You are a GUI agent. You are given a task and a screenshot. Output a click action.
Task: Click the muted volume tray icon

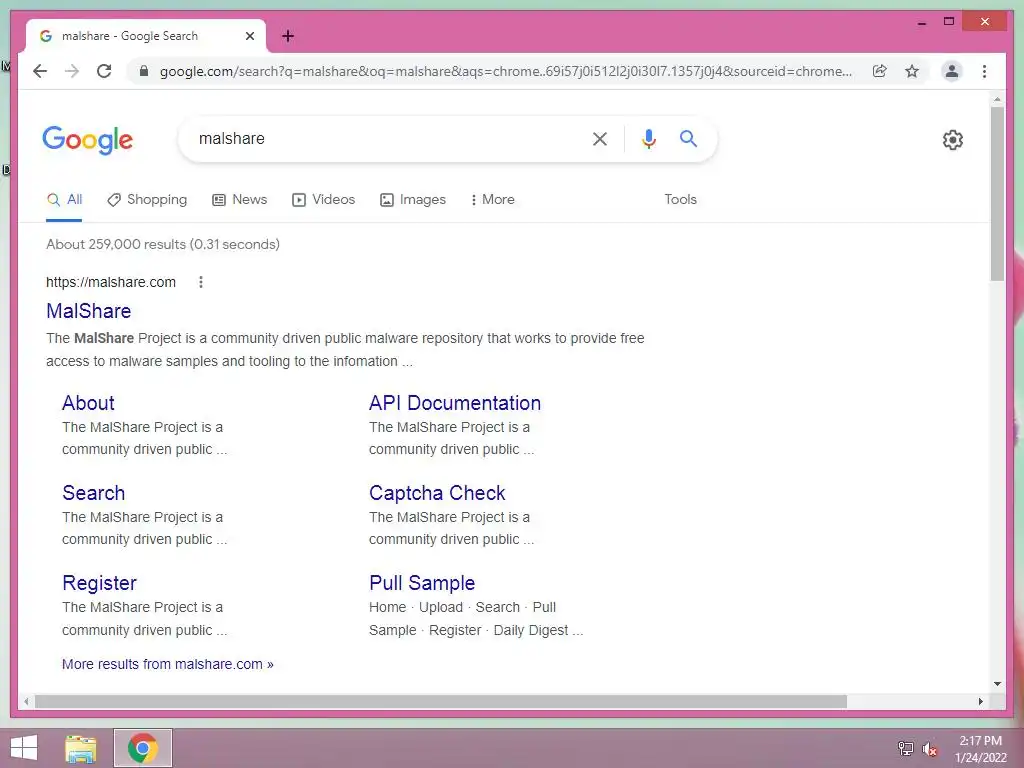[x=930, y=748]
